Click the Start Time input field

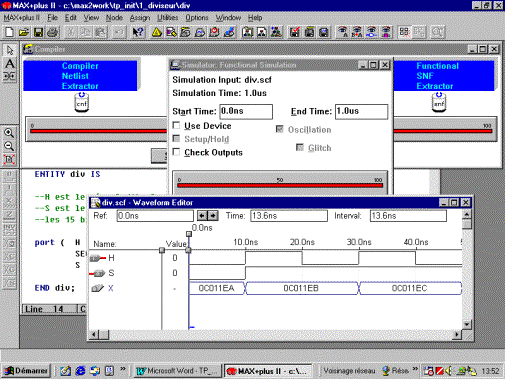246,111
